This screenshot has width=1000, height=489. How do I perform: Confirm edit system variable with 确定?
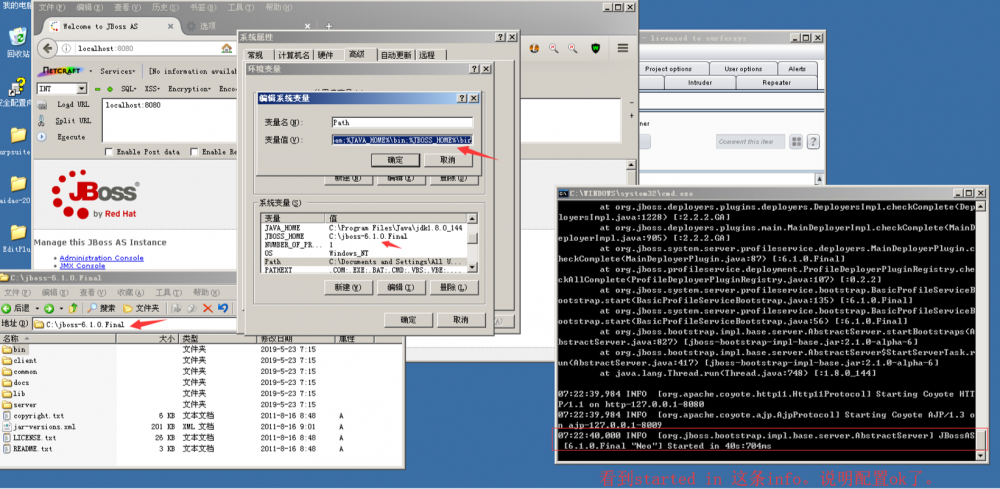(395, 159)
